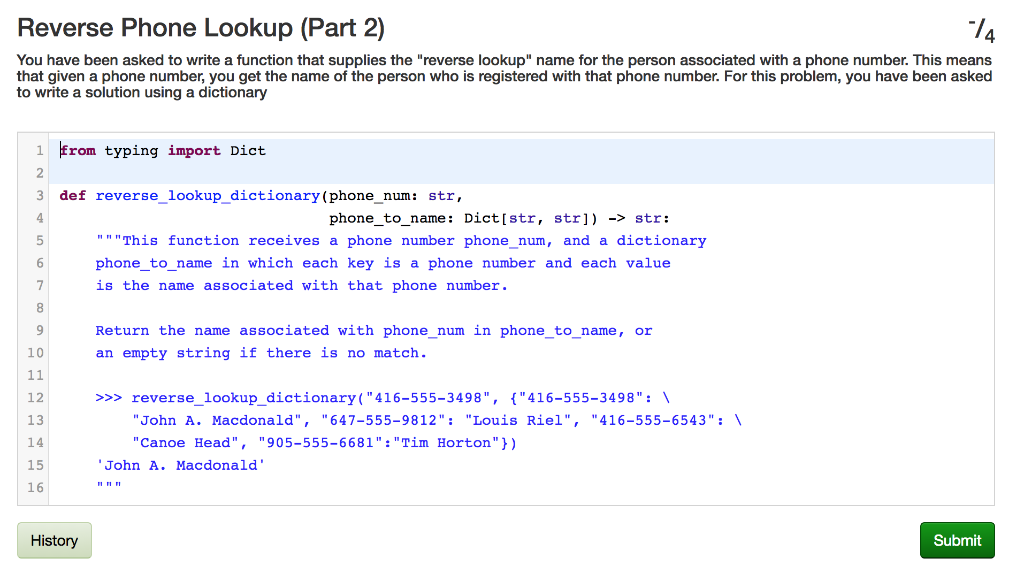Click the empty line 2 in the editor
The image size is (1024, 581).
[x=200, y=172]
